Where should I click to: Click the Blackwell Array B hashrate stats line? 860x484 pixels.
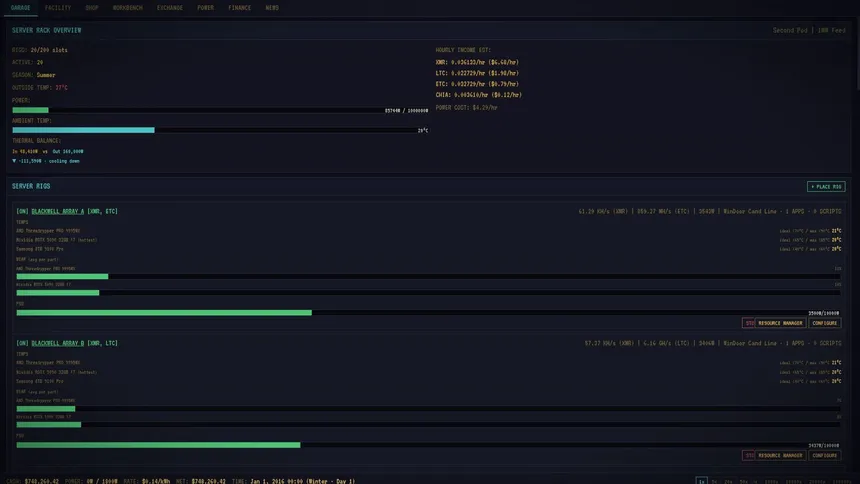pyautogui.click(x=713, y=344)
